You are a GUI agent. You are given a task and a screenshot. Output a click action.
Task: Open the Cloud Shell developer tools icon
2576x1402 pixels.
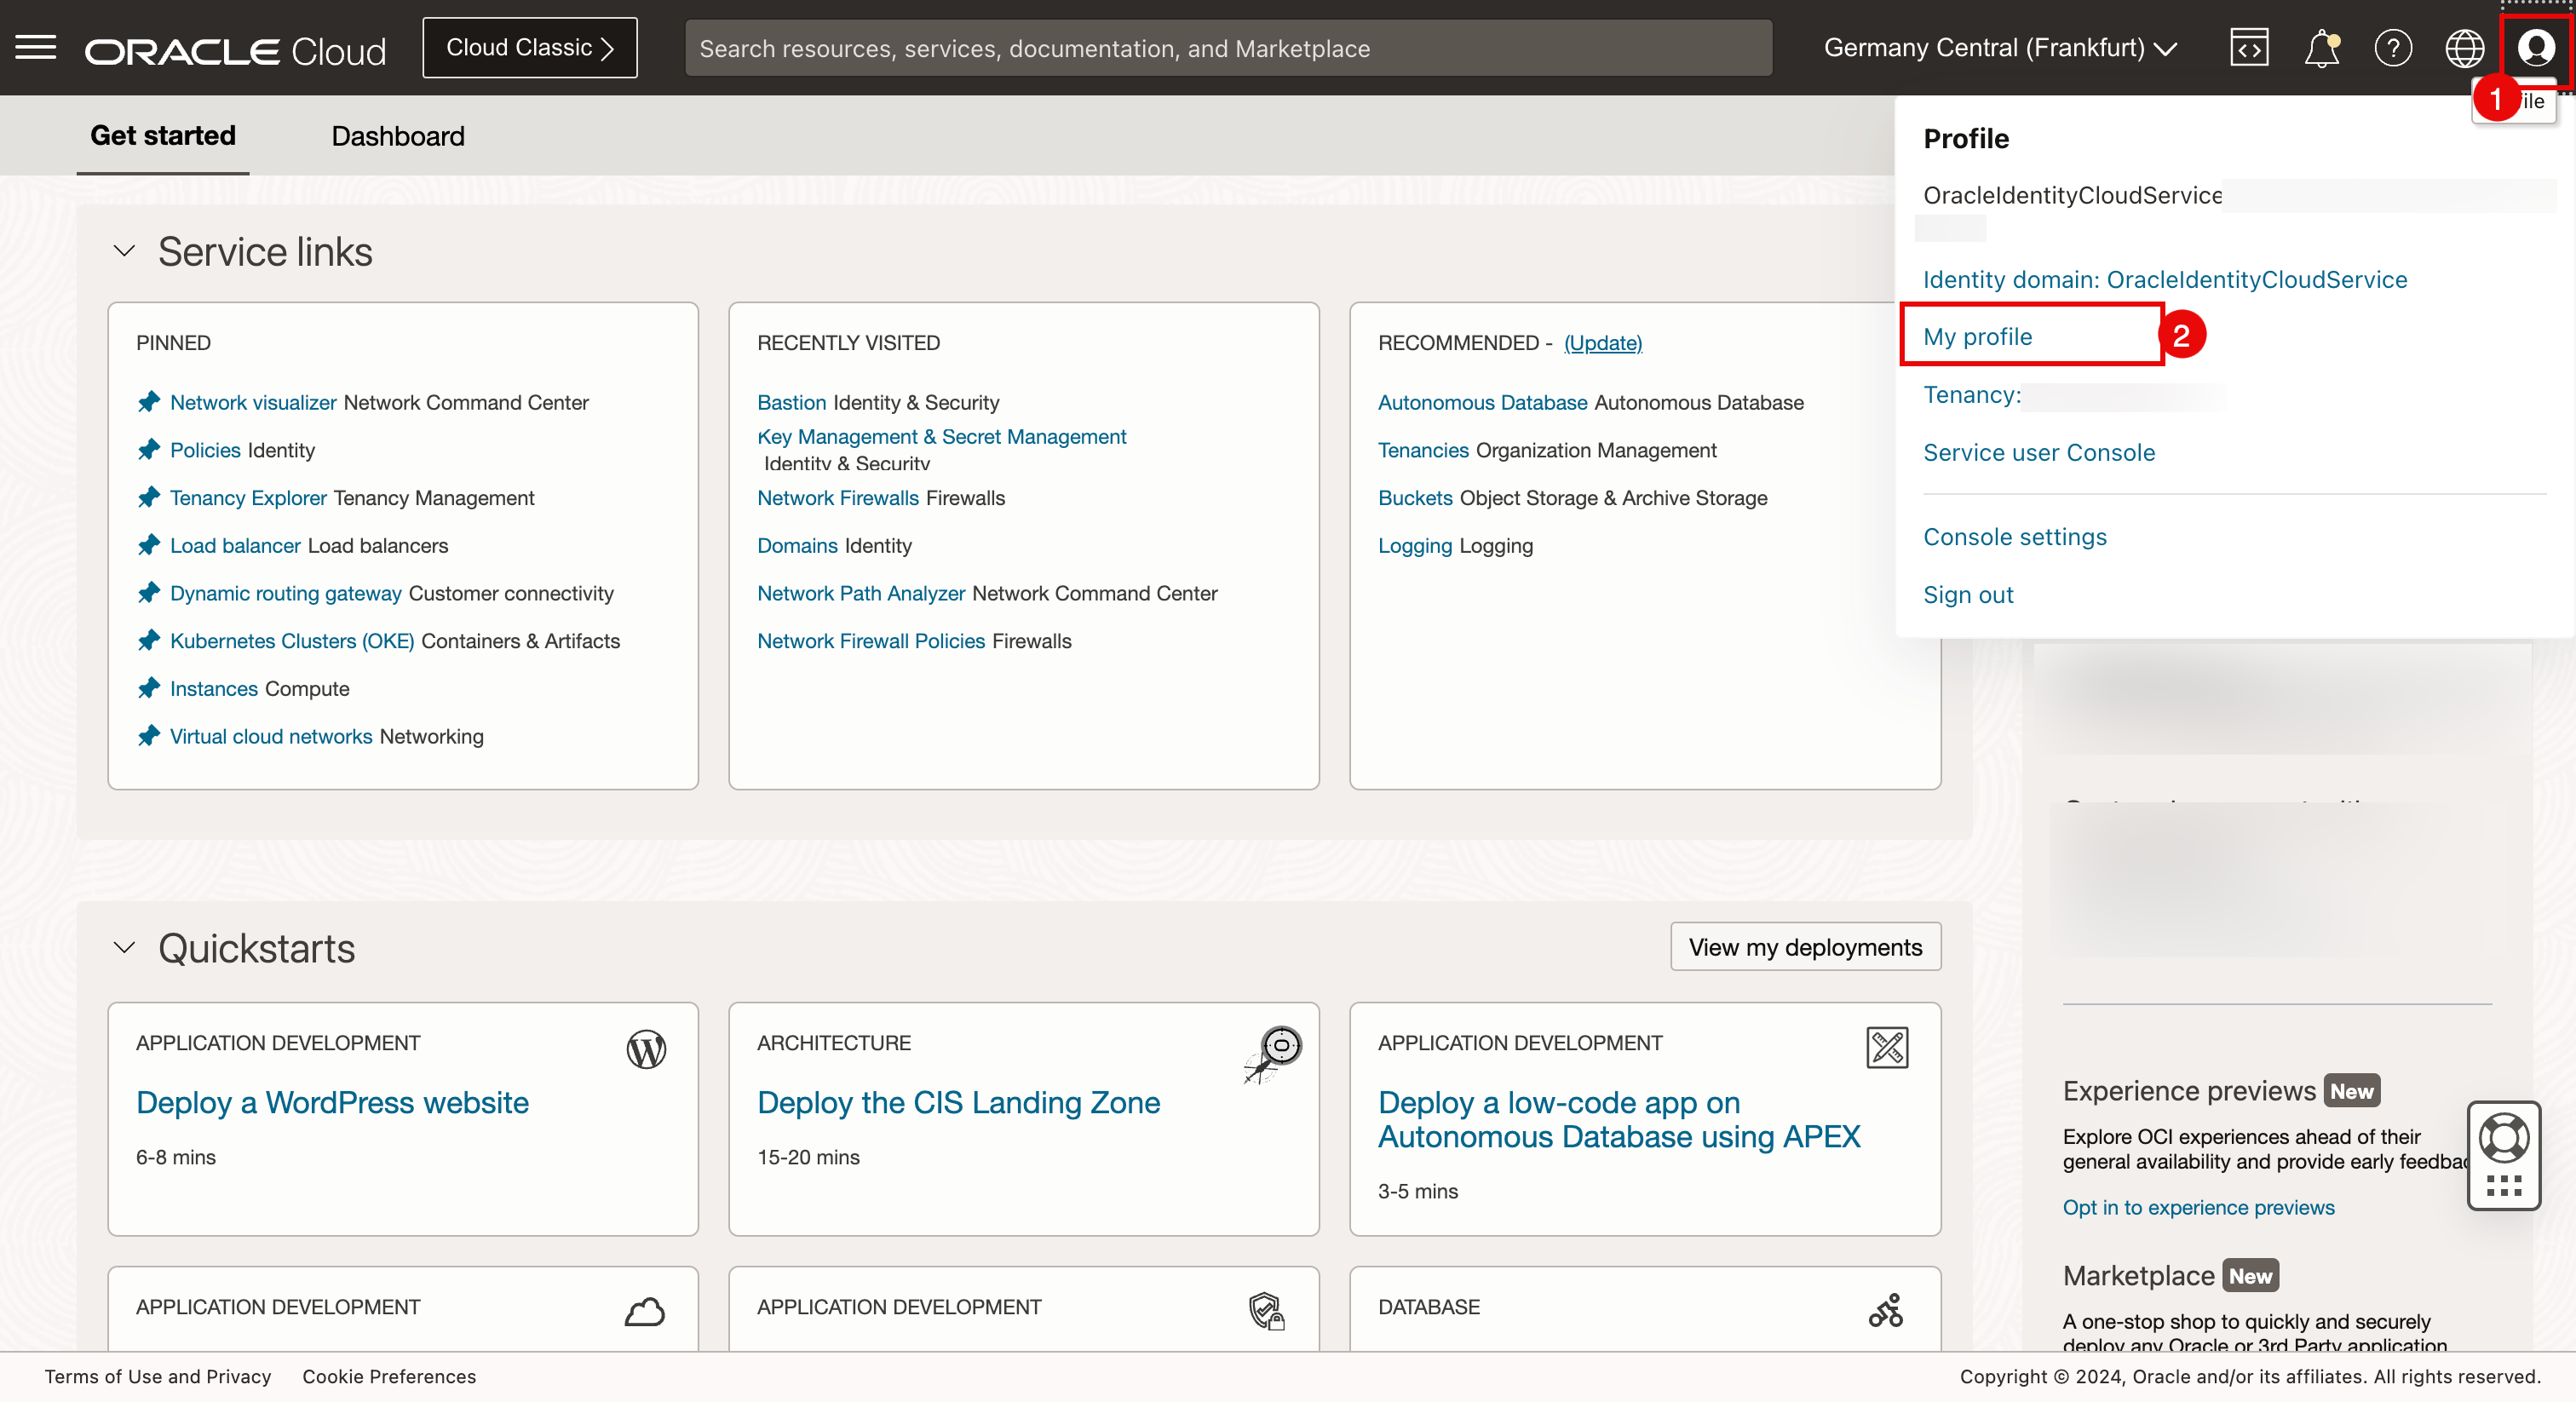pyautogui.click(x=2248, y=48)
